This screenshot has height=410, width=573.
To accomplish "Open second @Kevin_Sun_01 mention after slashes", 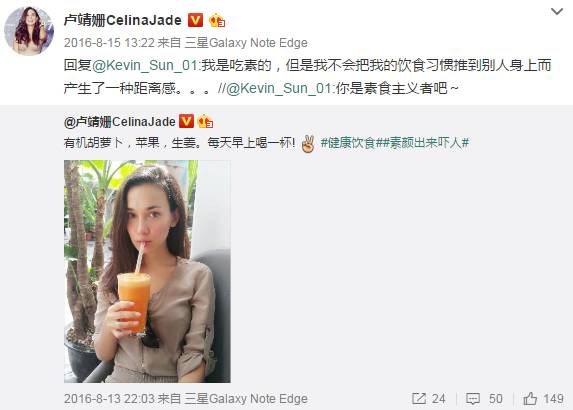I will tap(279, 88).
